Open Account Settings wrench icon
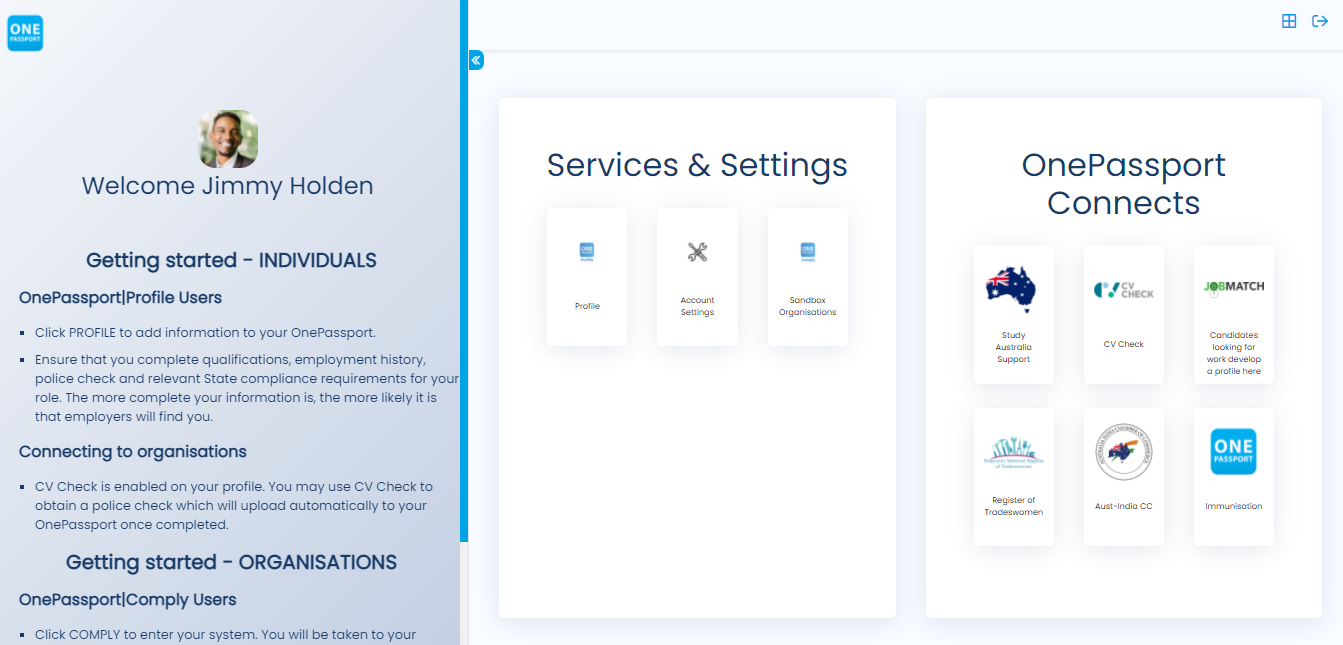The height and width of the screenshot is (645, 1343). point(697,252)
